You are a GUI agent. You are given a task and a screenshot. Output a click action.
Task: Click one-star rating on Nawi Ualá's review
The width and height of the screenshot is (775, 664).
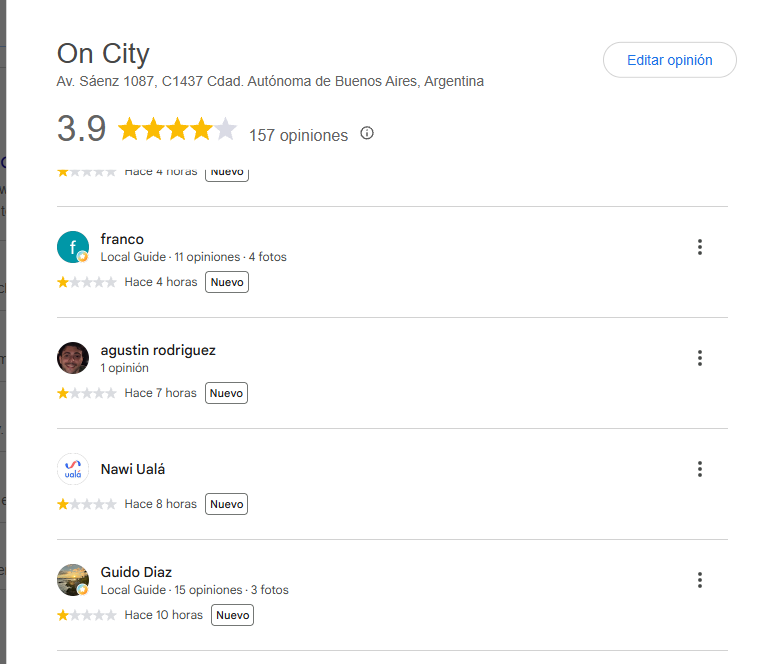(86, 504)
